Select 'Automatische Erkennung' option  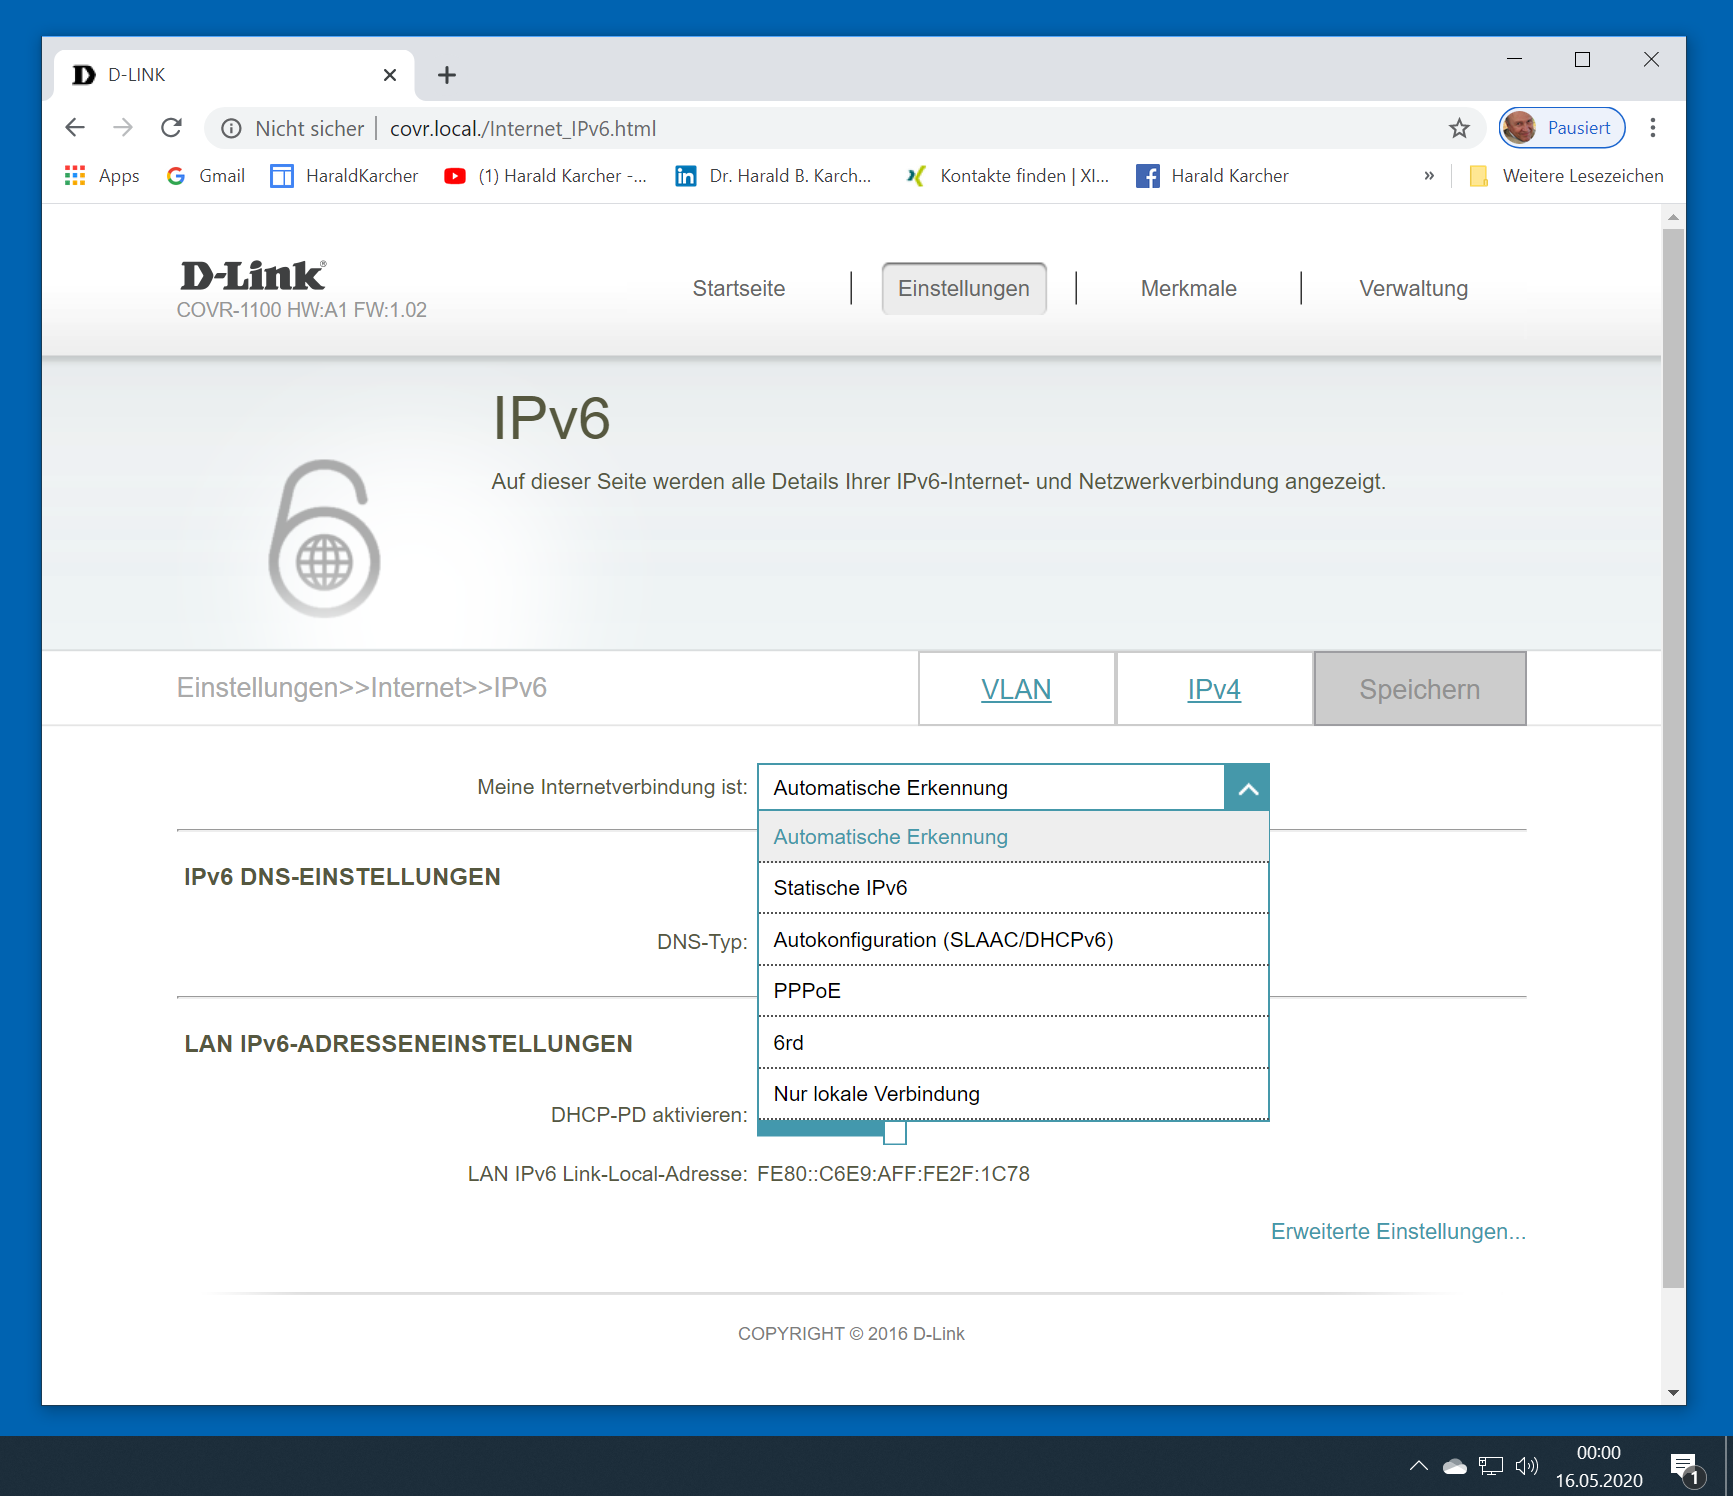click(x=1013, y=837)
